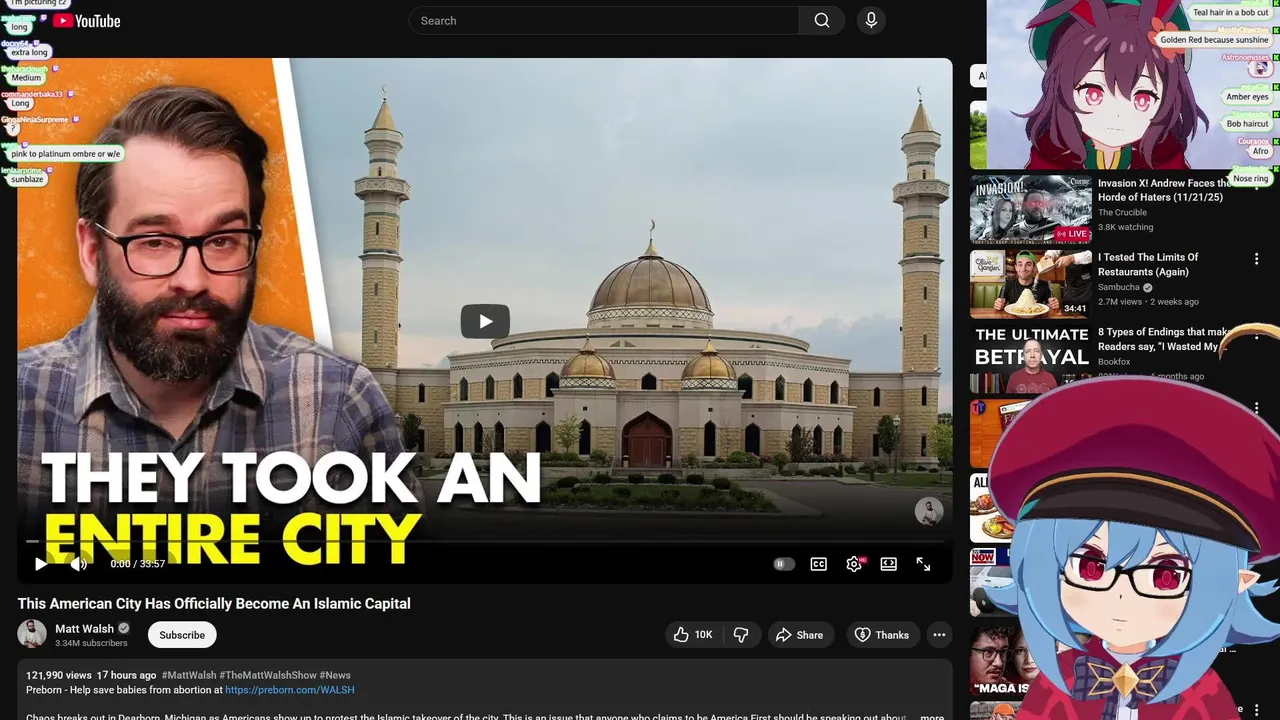This screenshot has width=1280, height=720.
Task: Click the 'Medium' chat bubble
Action: (x=26, y=77)
